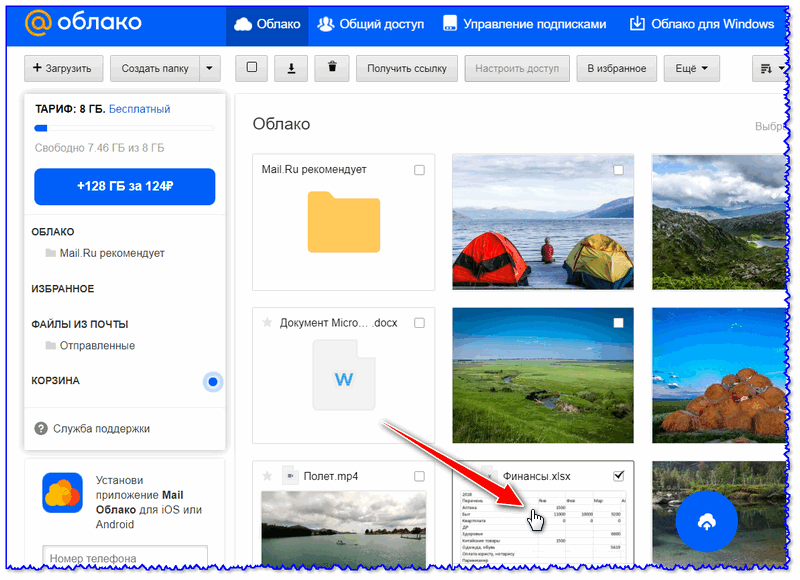Click the Полет.mp4 file name
The image size is (800, 580).
tap(331, 476)
